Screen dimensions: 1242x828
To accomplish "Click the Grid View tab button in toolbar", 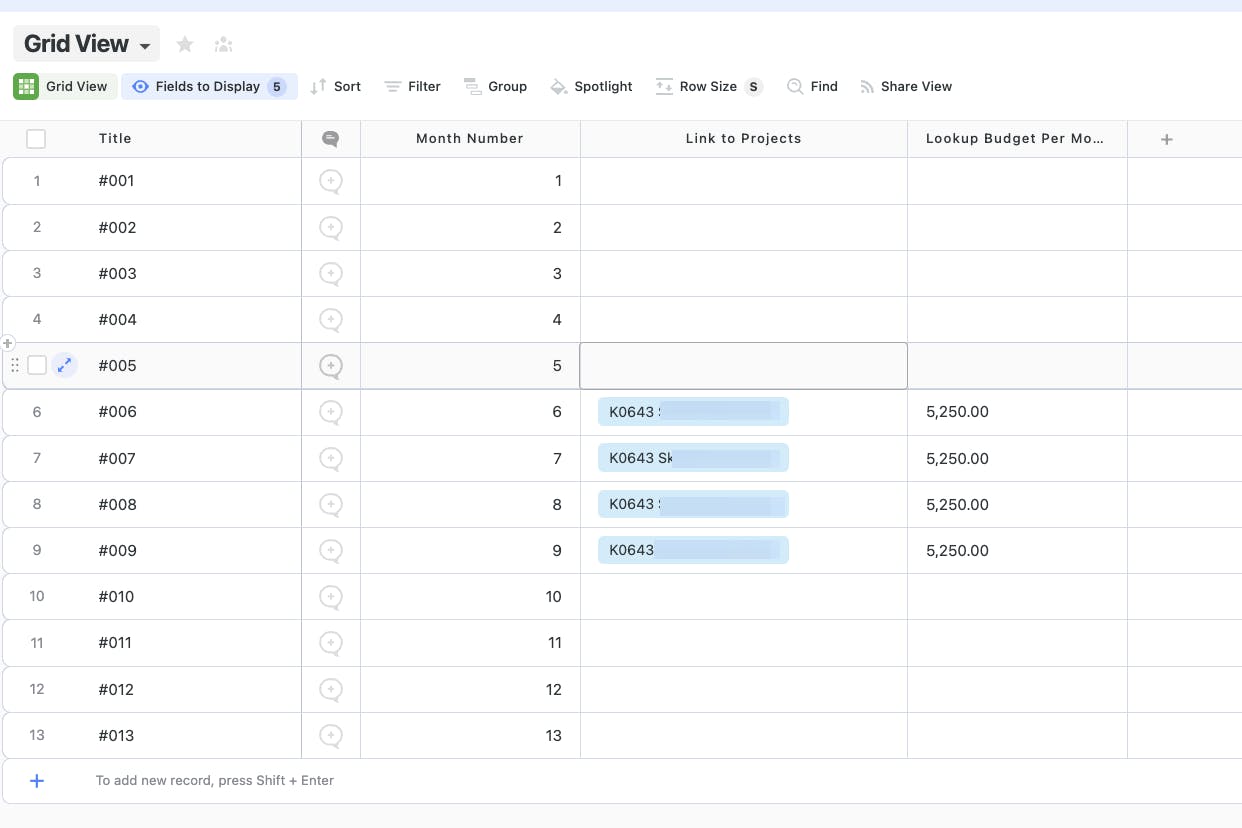I will (x=66, y=86).
